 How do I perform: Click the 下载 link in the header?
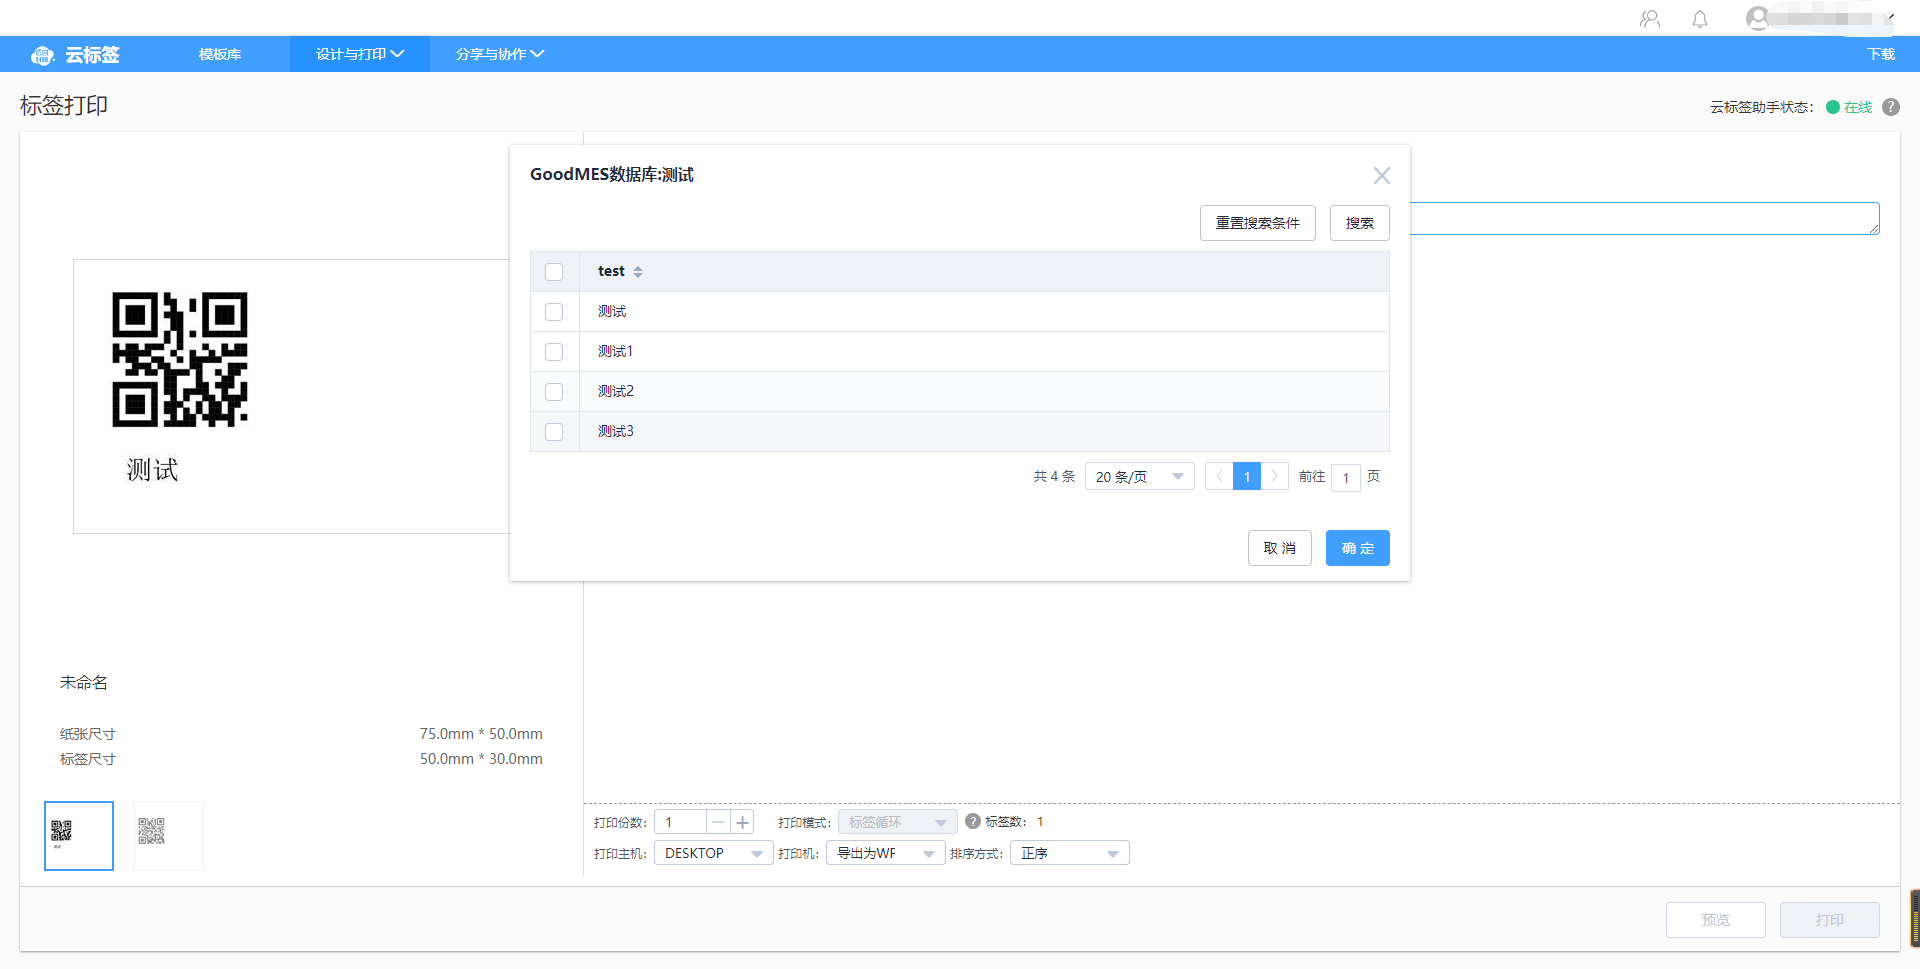[1881, 54]
